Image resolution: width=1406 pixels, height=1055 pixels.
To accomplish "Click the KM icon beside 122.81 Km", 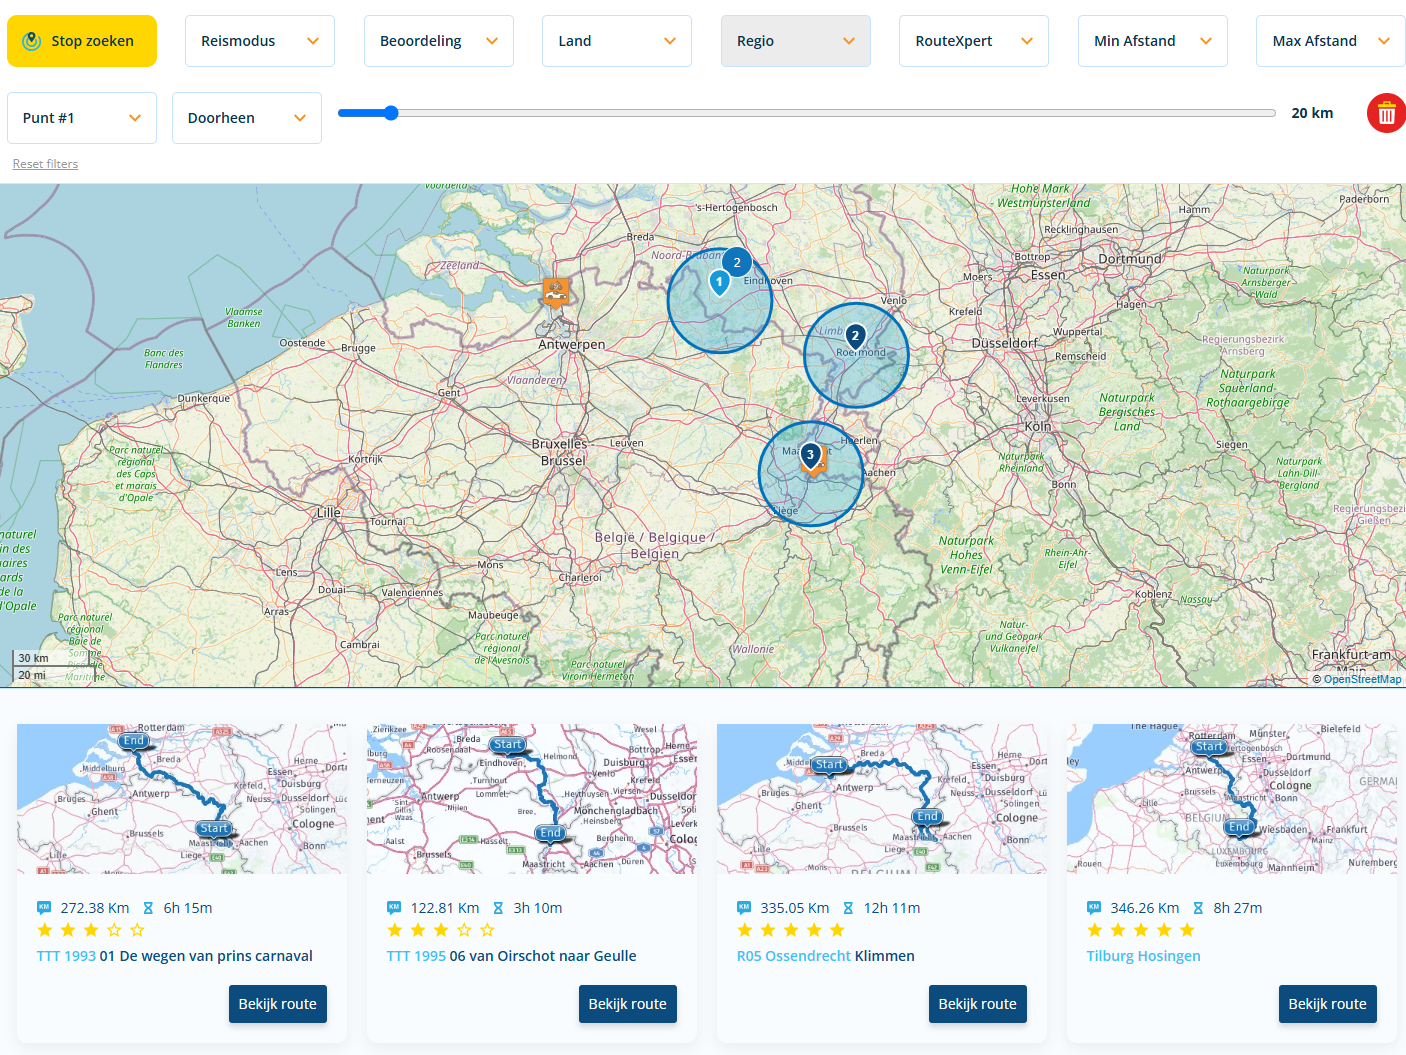I will click(394, 908).
